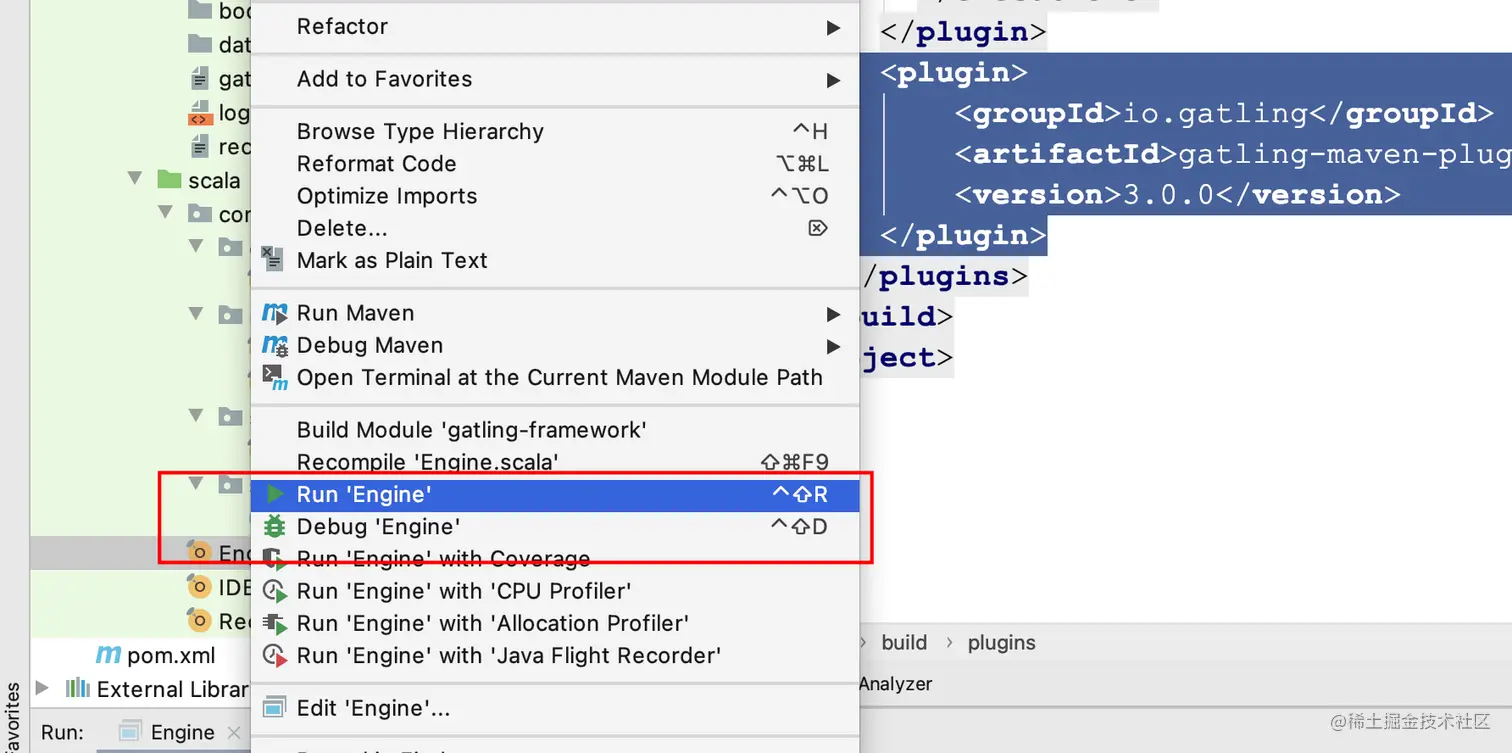This screenshot has width=1512, height=753.
Task: Click the Debug 'Engine' bug icon
Action: [x=274, y=527]
